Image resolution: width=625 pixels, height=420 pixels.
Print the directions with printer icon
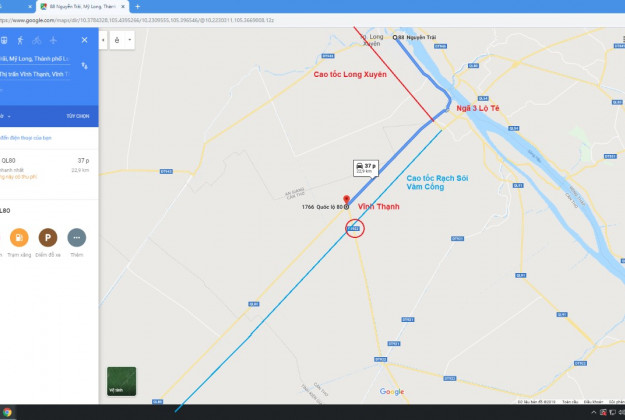pyautogui.click(x=117, y=40)
